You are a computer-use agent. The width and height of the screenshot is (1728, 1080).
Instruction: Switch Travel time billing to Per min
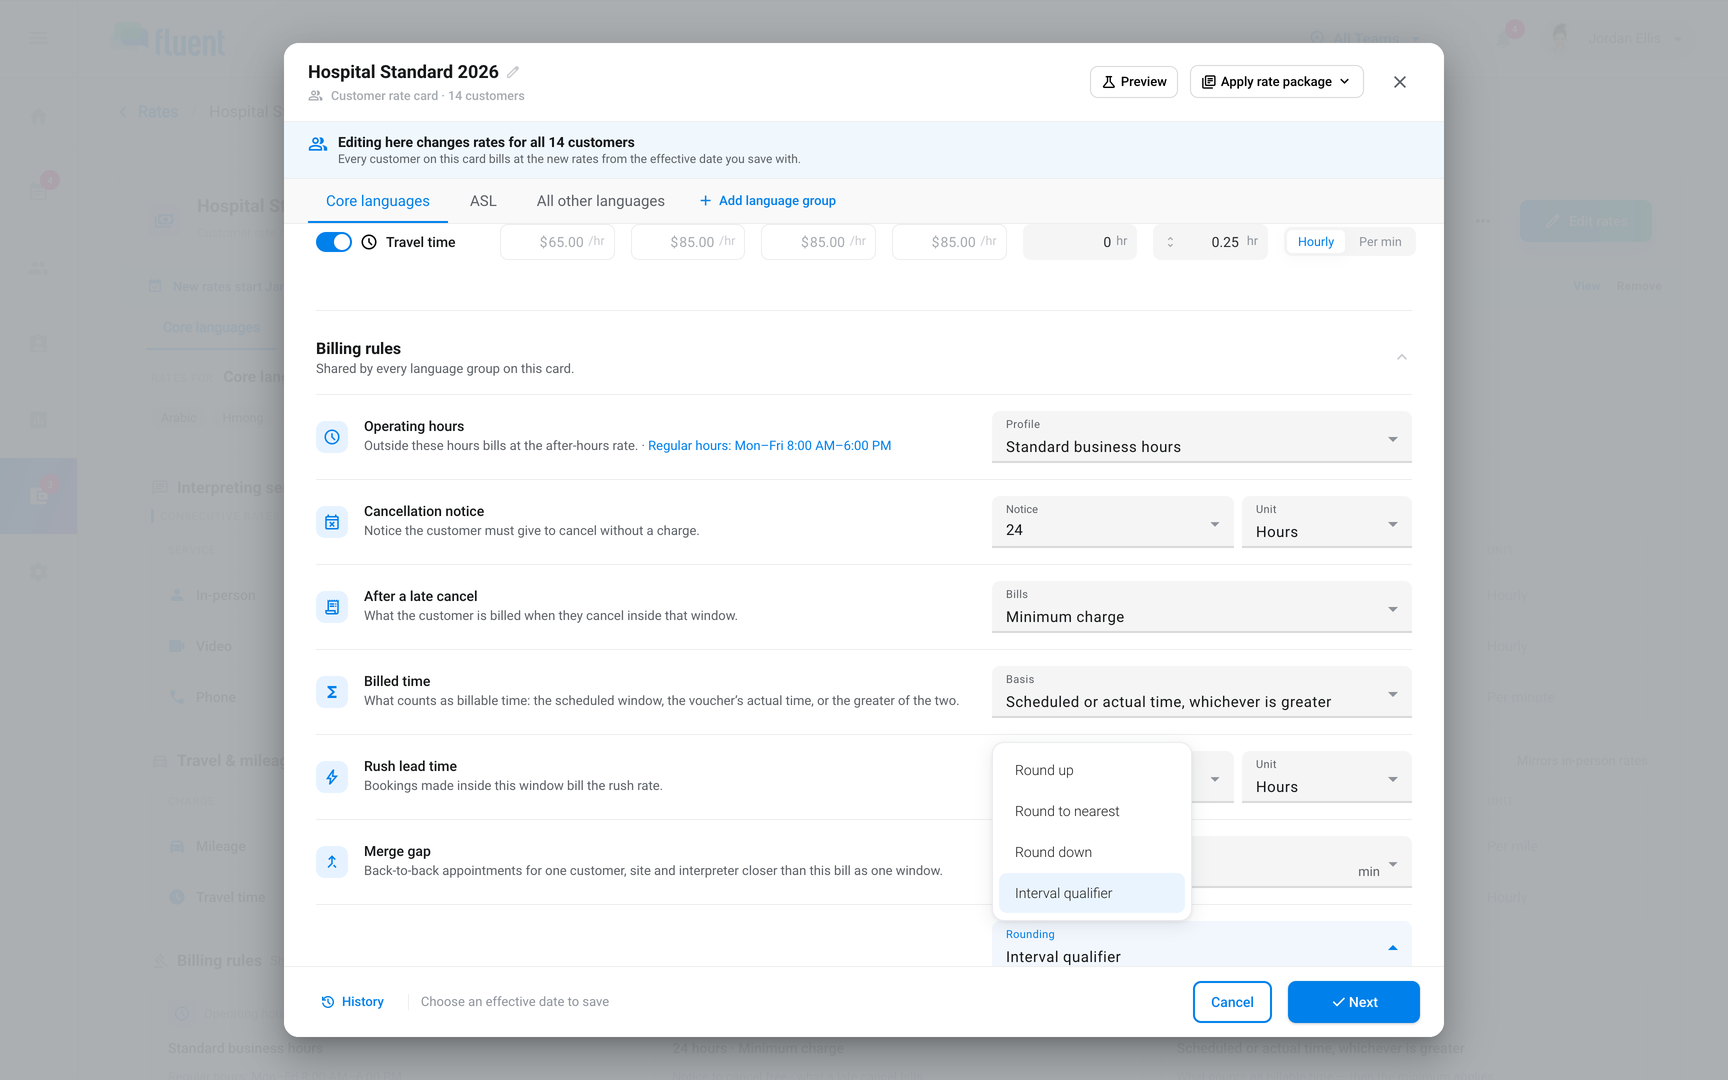(x=1380, y=242)
